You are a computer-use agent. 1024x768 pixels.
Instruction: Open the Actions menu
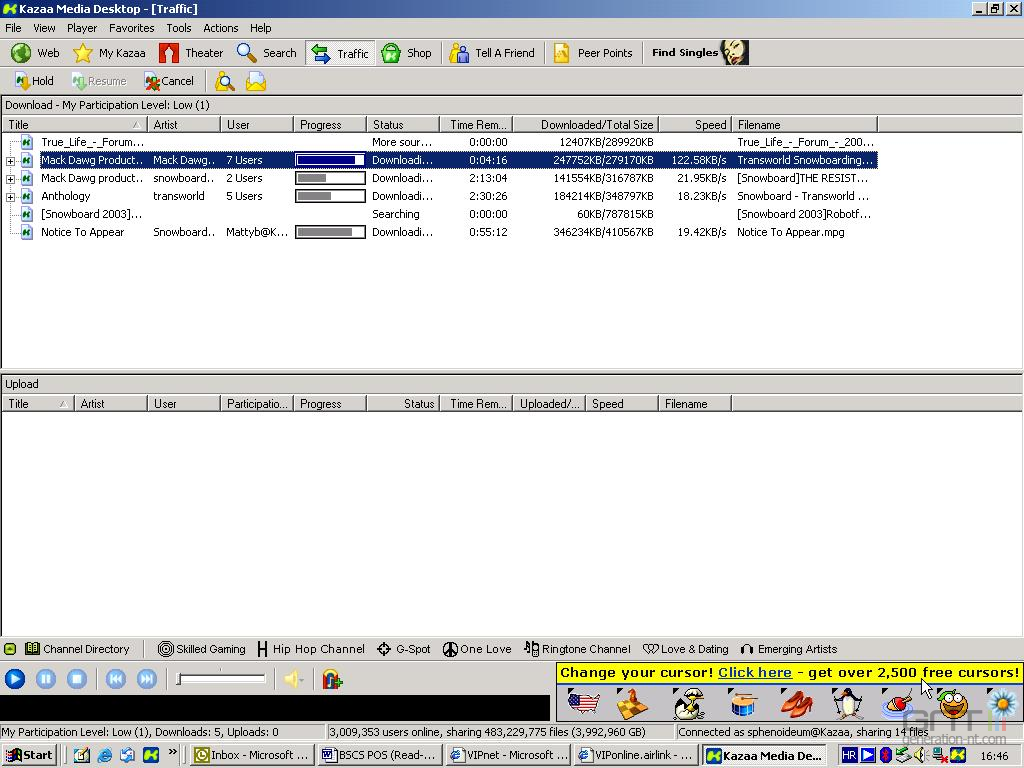pos(220,28)
